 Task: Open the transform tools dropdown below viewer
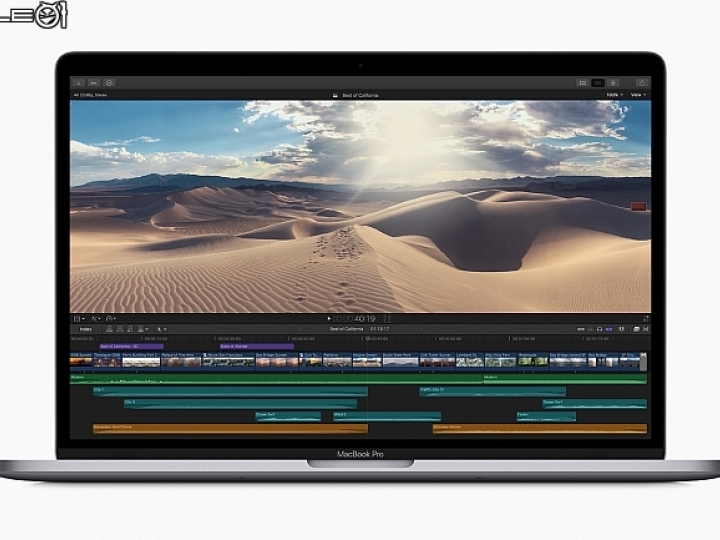(x=79, y=318)
